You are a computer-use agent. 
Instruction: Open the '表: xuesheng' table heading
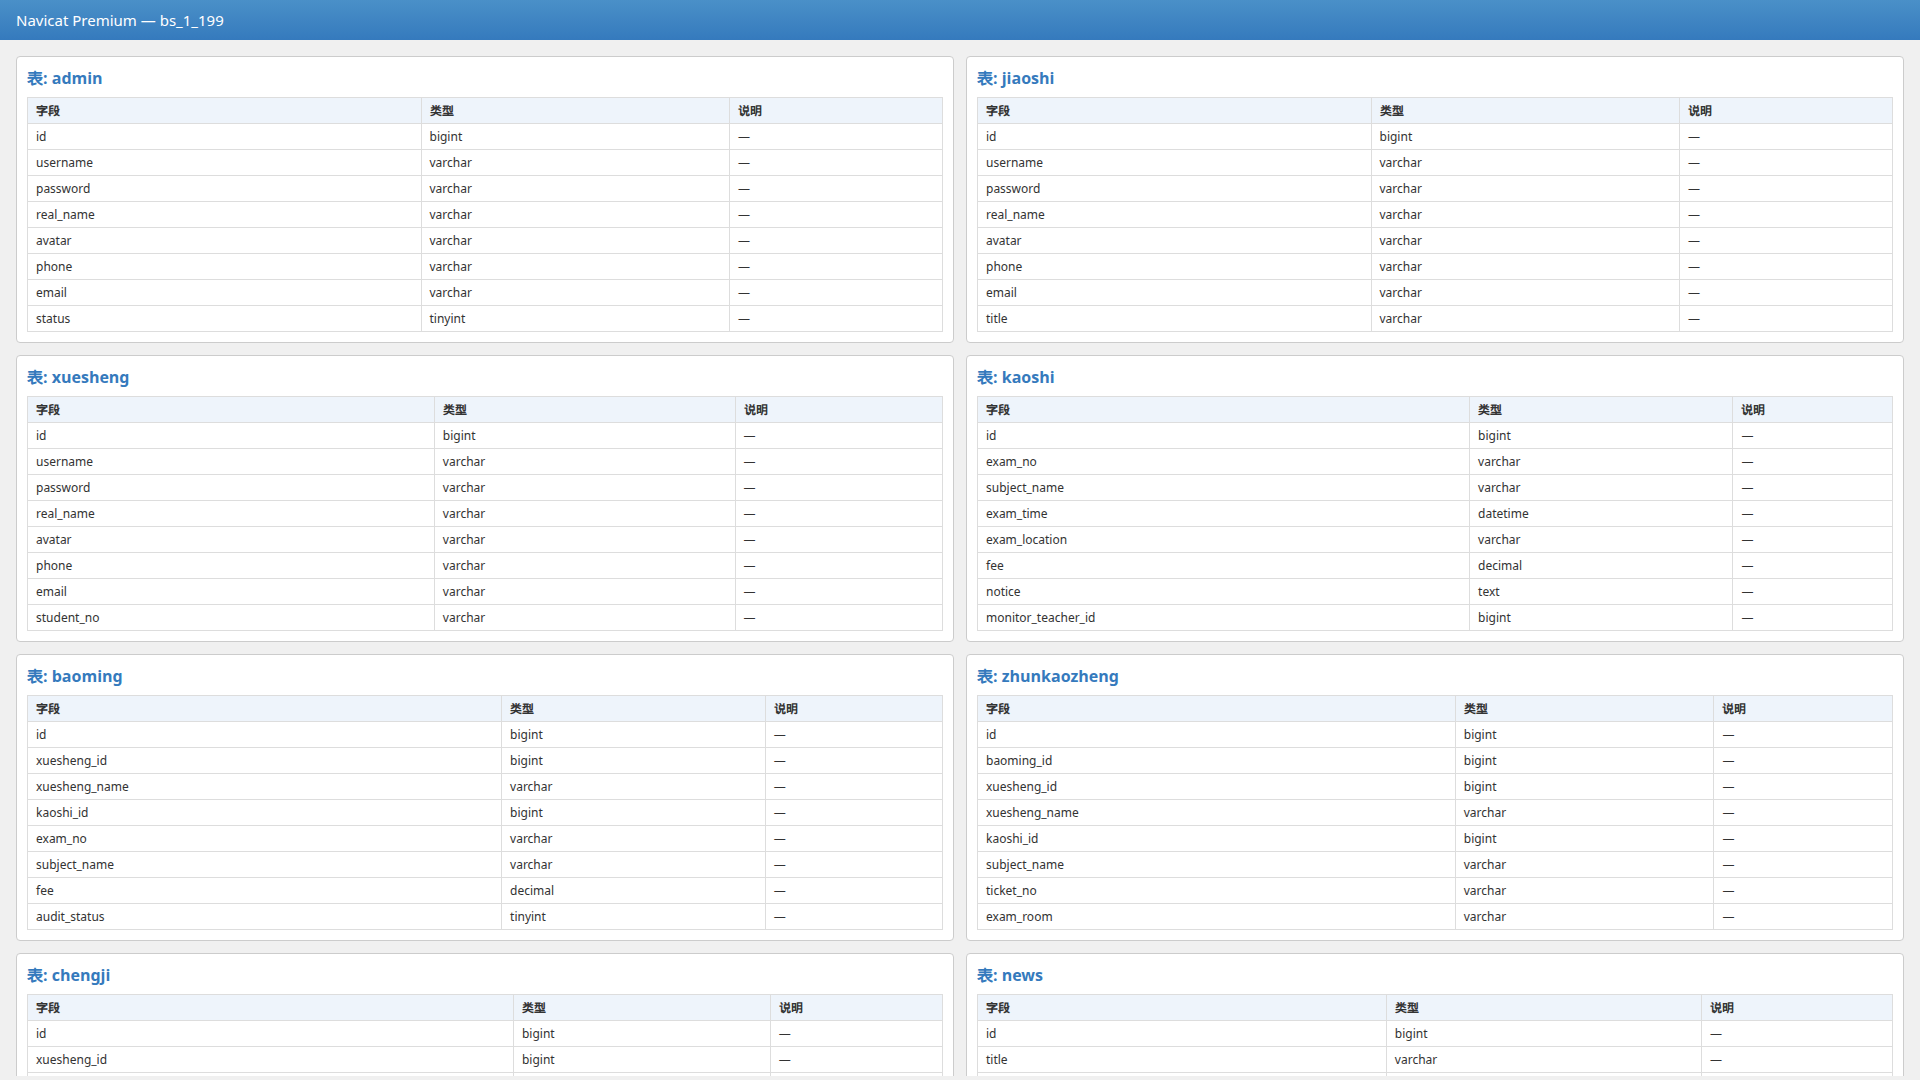coord(78,377)
